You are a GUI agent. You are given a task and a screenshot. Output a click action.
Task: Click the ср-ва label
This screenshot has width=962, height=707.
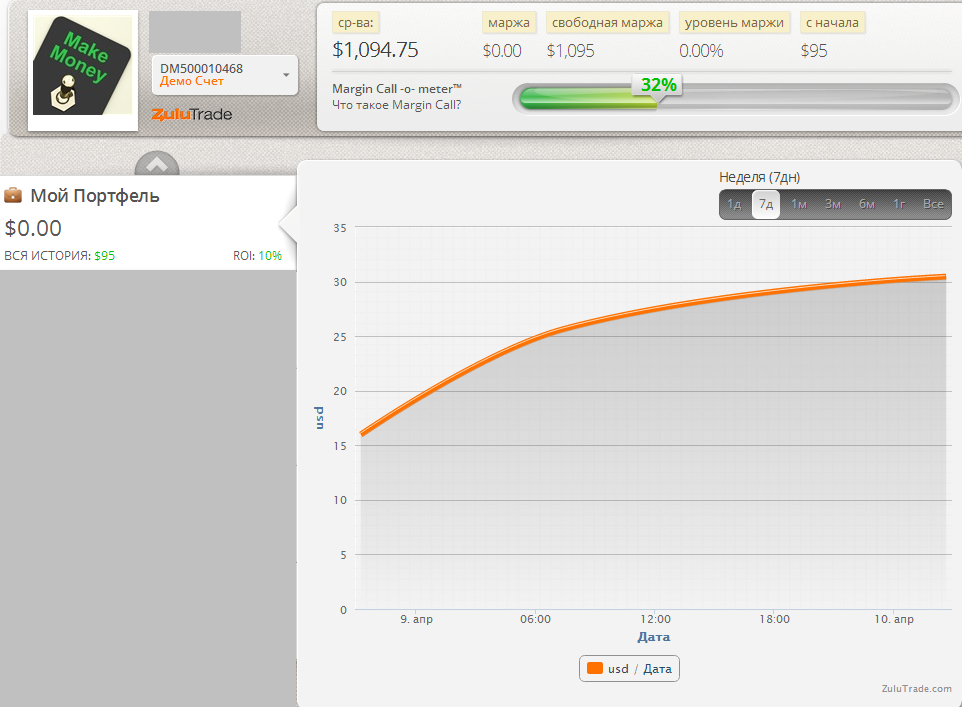coord(356,23)
